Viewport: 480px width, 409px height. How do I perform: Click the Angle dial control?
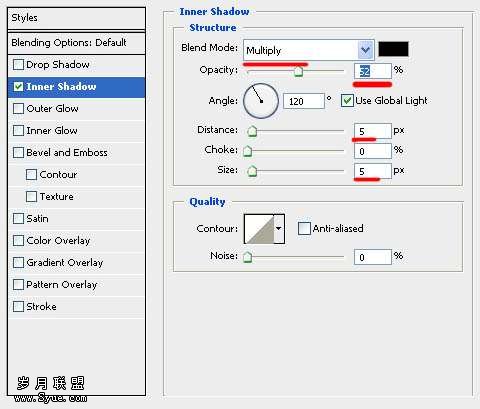(261, 101)
